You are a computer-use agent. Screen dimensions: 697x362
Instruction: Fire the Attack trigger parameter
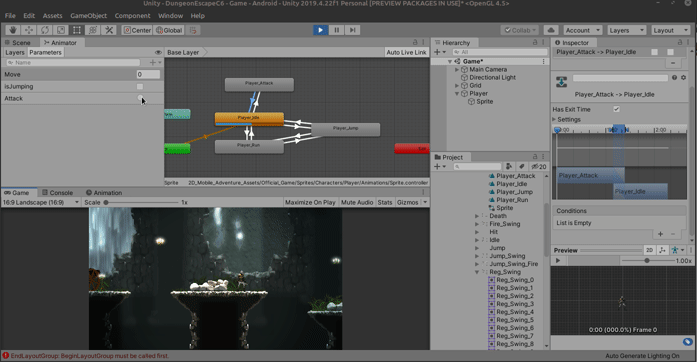[x=140, y=98]
